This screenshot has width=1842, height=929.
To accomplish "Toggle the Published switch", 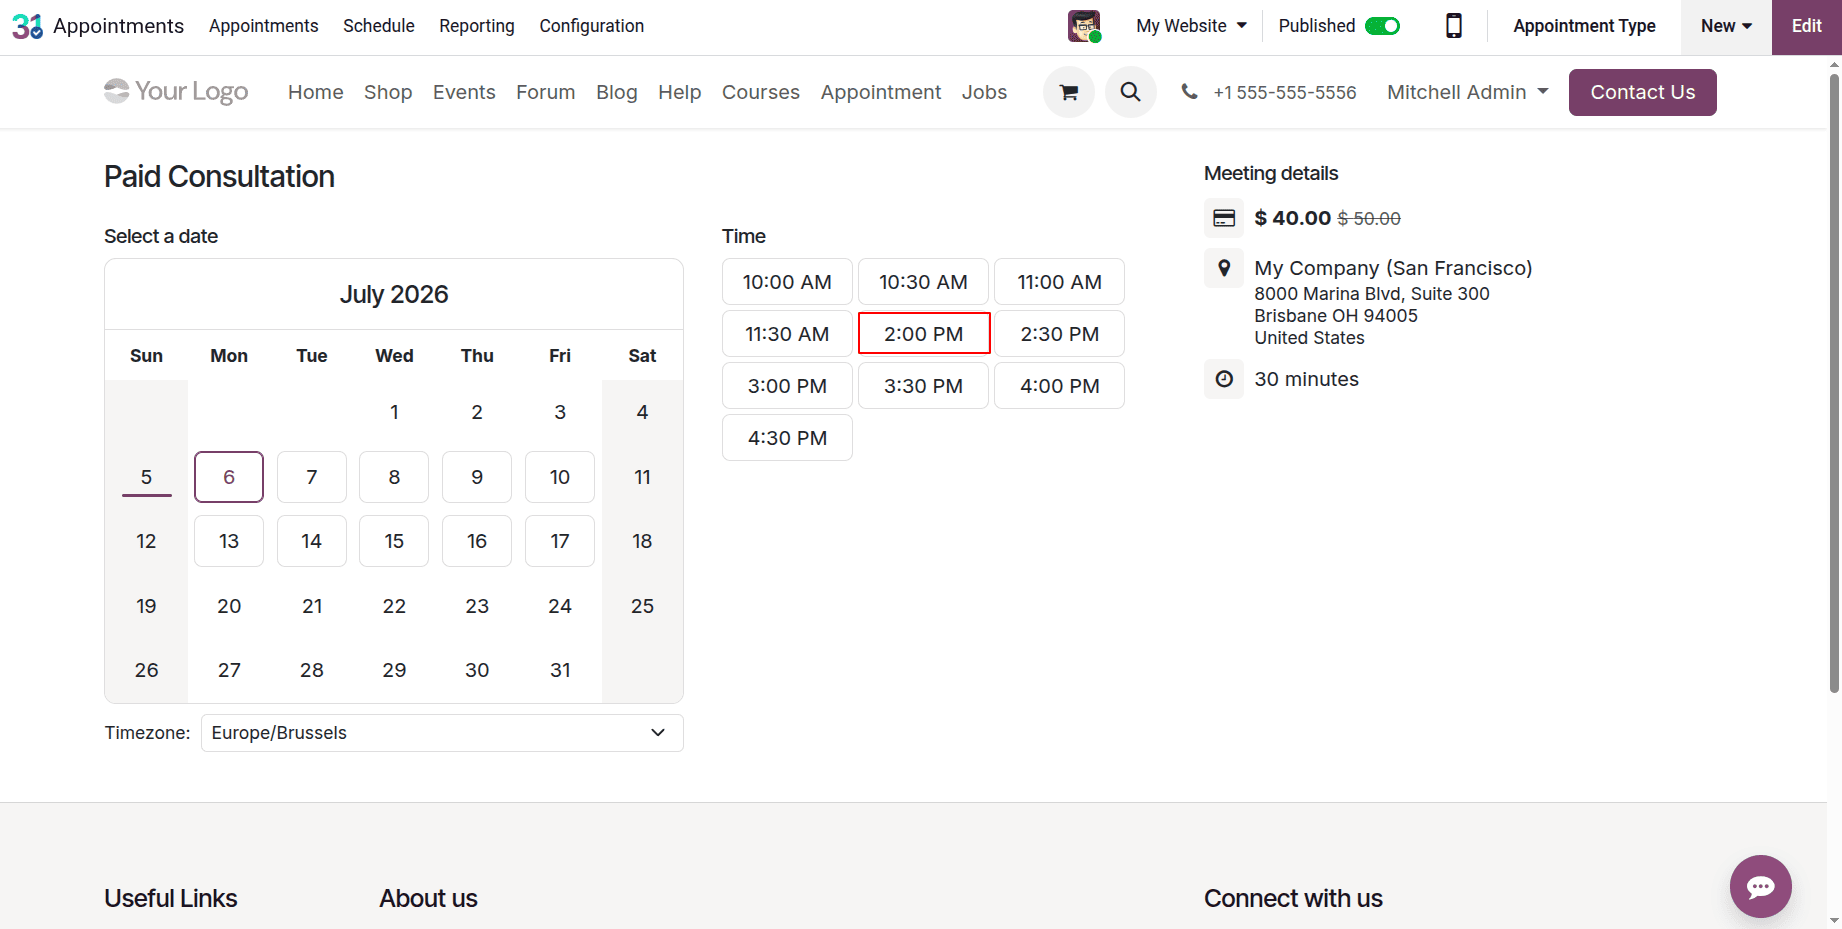I will (1383, 26).
